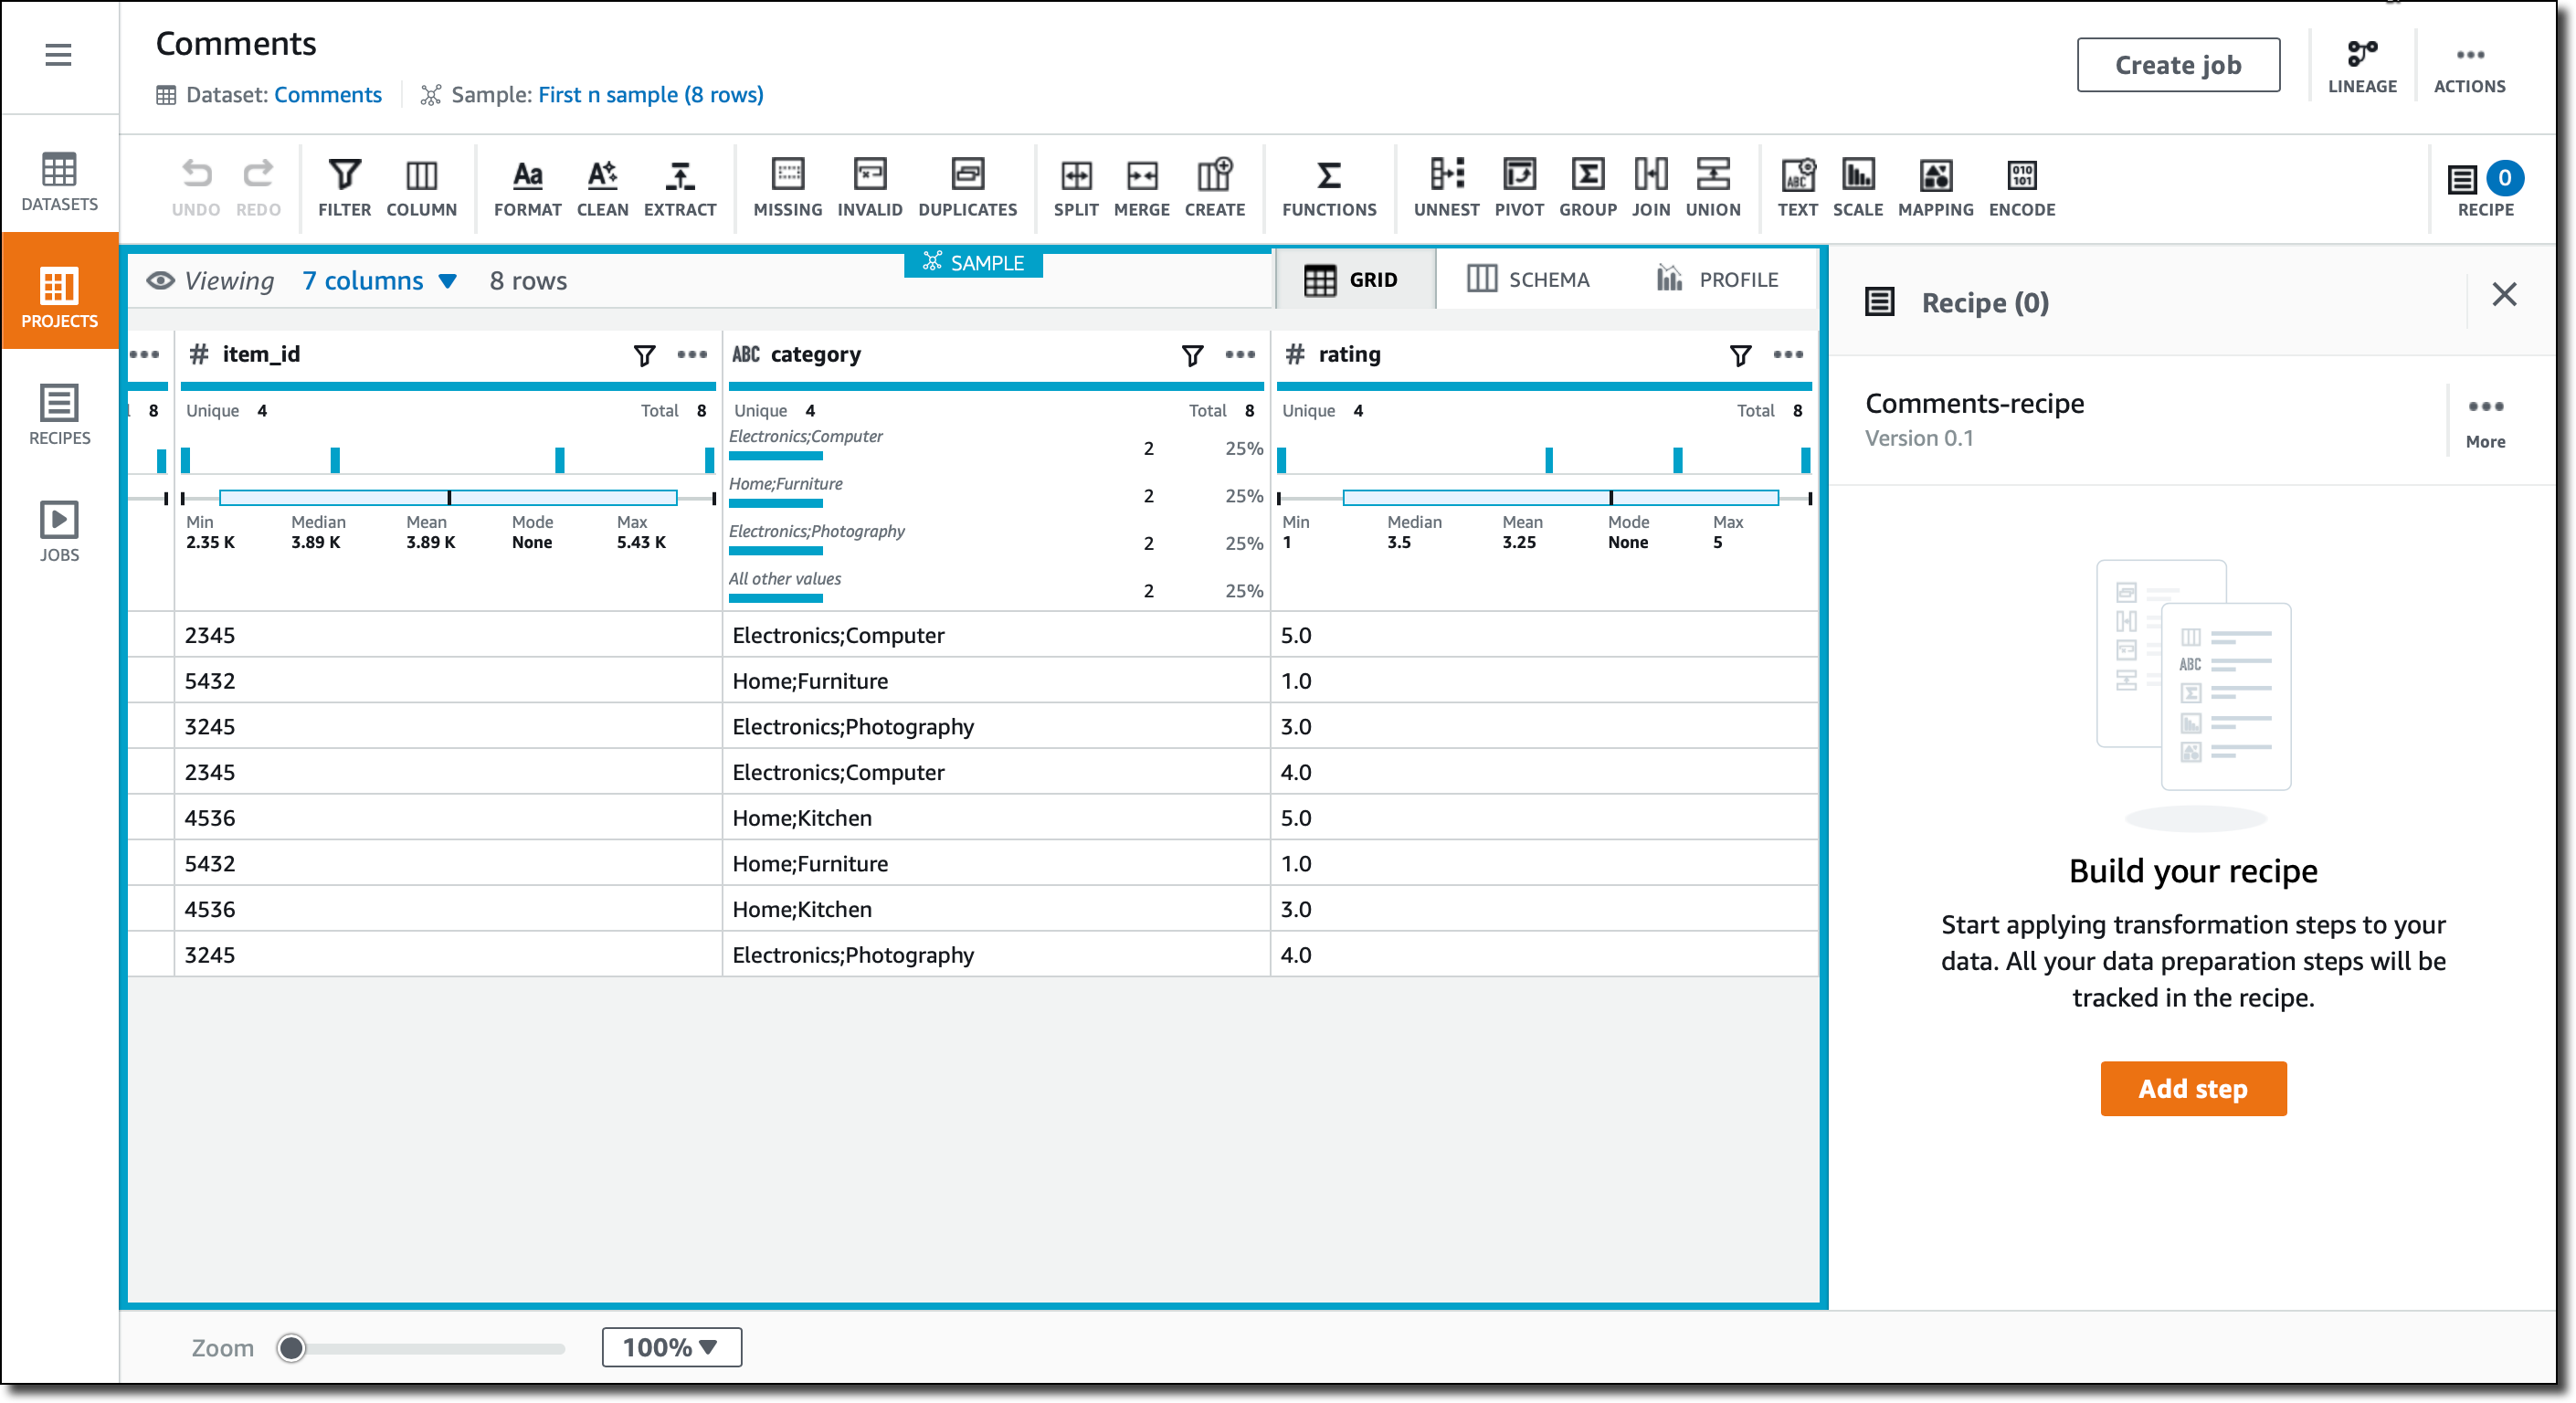2576x1403 pixels.
Task: Toggle filter on category column
Action: (1192, 355)
